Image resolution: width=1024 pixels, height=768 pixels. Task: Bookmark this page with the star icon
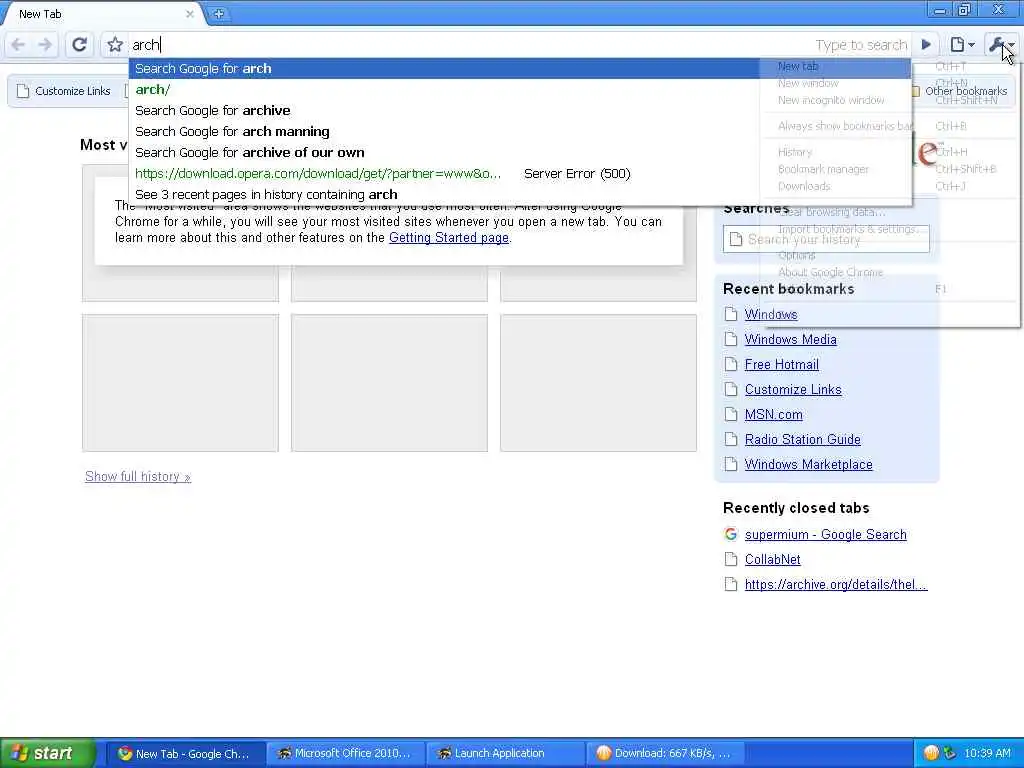pyautogui.click(x=115, y=44)
